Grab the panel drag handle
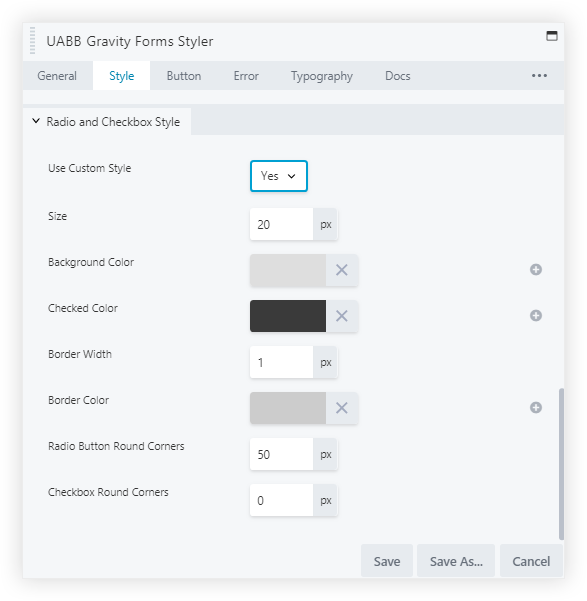587x601 pixels. (33, 41)
